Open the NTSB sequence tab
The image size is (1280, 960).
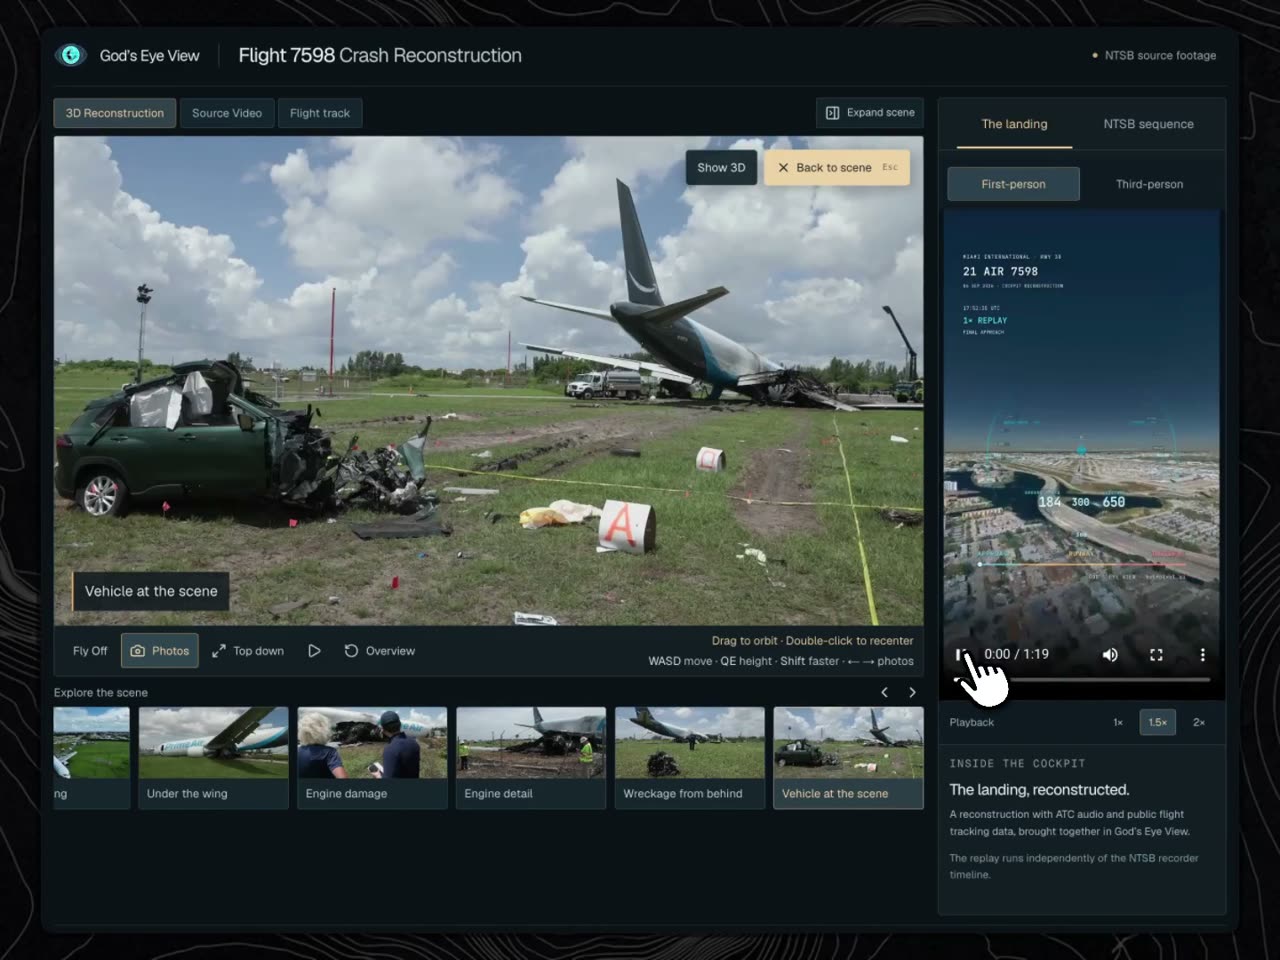(x=1148, y=124)
